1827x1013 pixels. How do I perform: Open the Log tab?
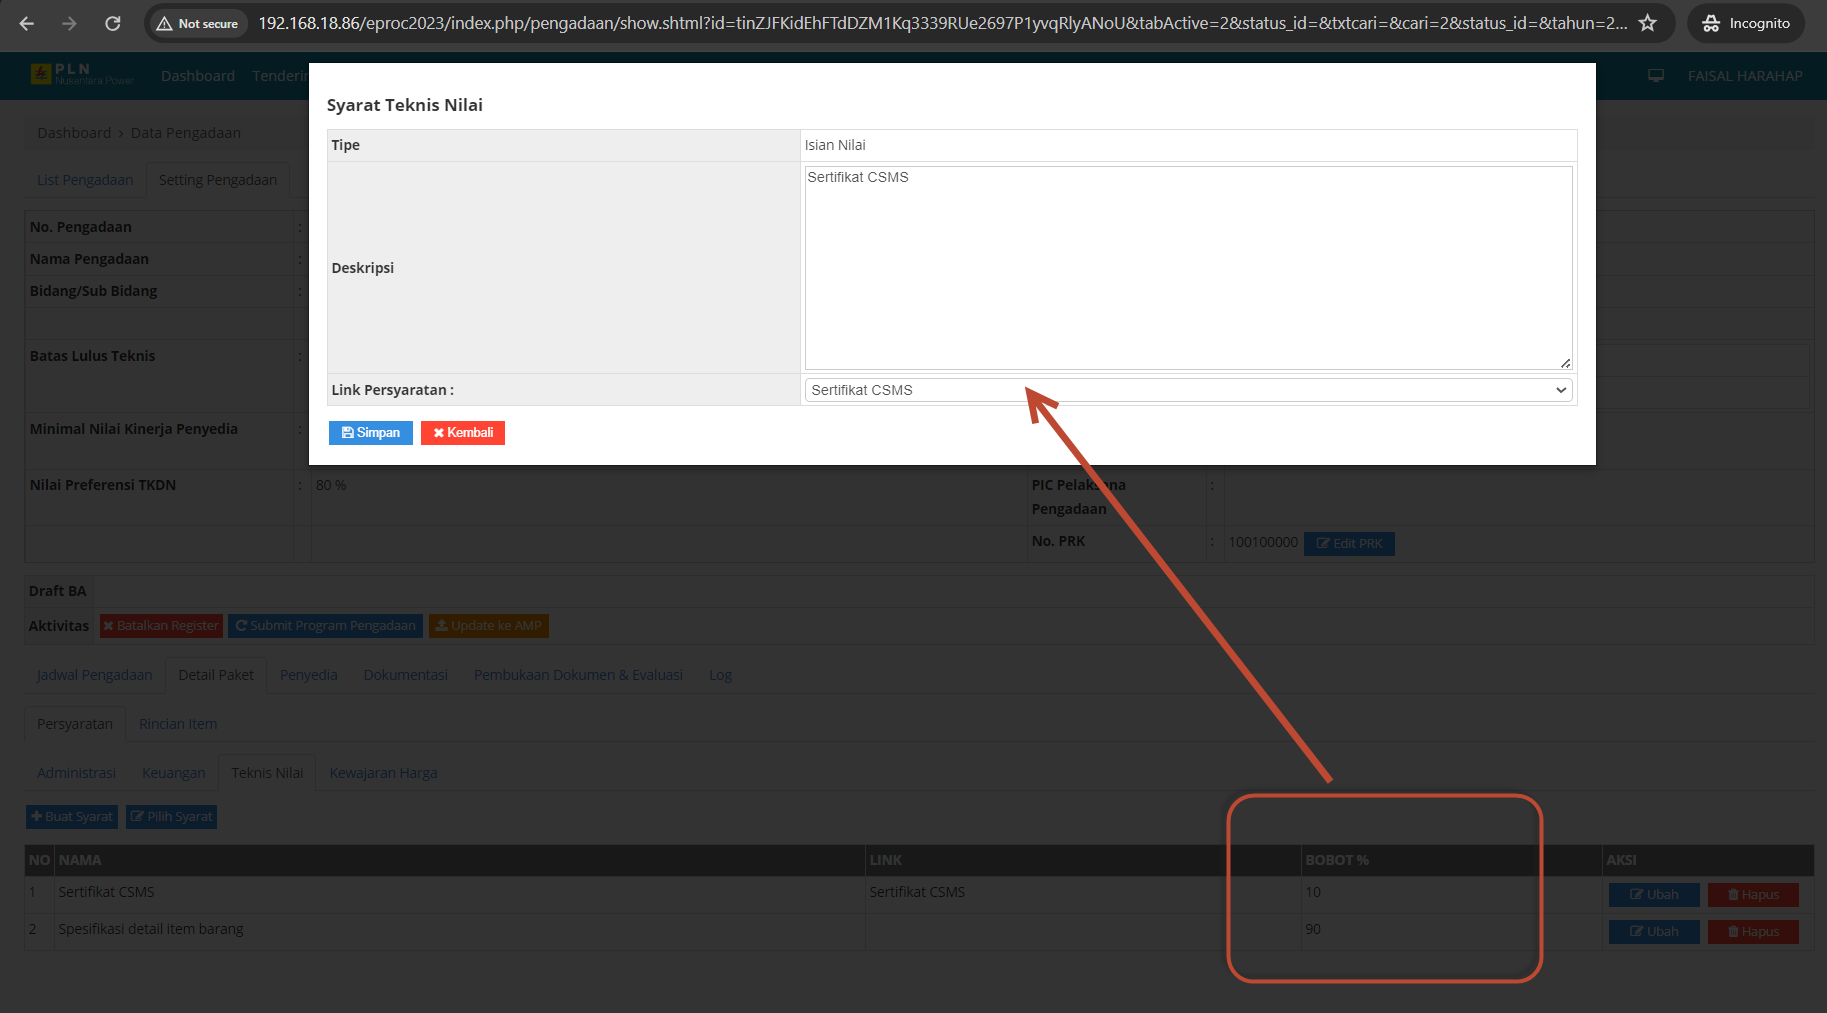[x=720, y=675]
